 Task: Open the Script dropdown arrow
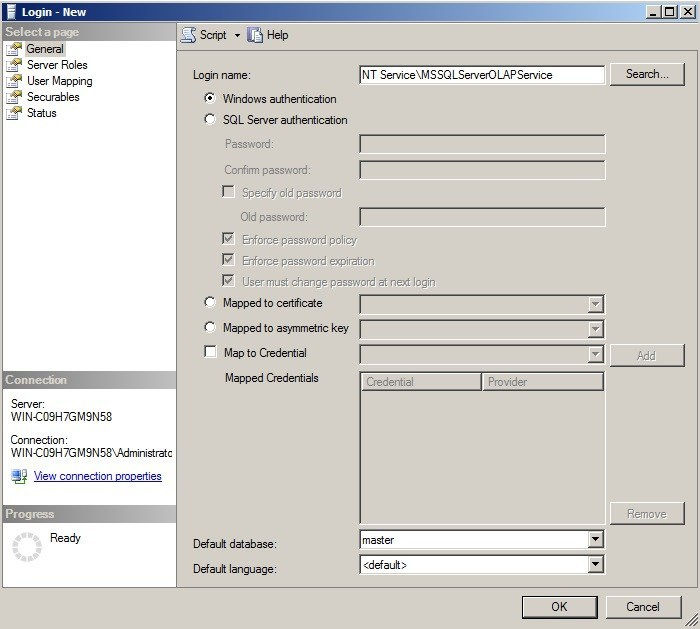237,35
